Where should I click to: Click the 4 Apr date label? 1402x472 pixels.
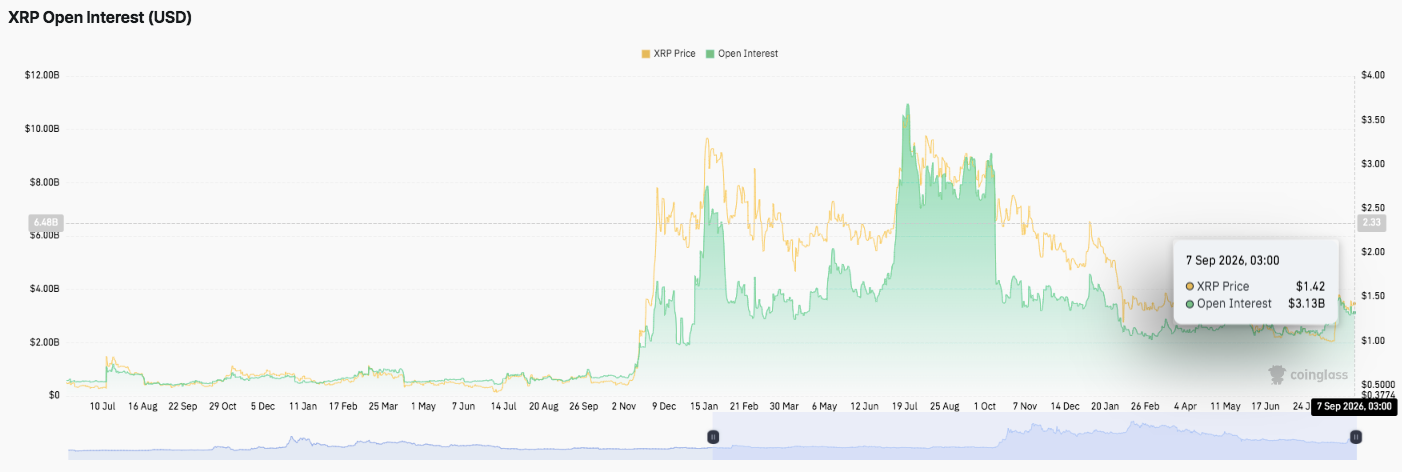point(1184,407)
